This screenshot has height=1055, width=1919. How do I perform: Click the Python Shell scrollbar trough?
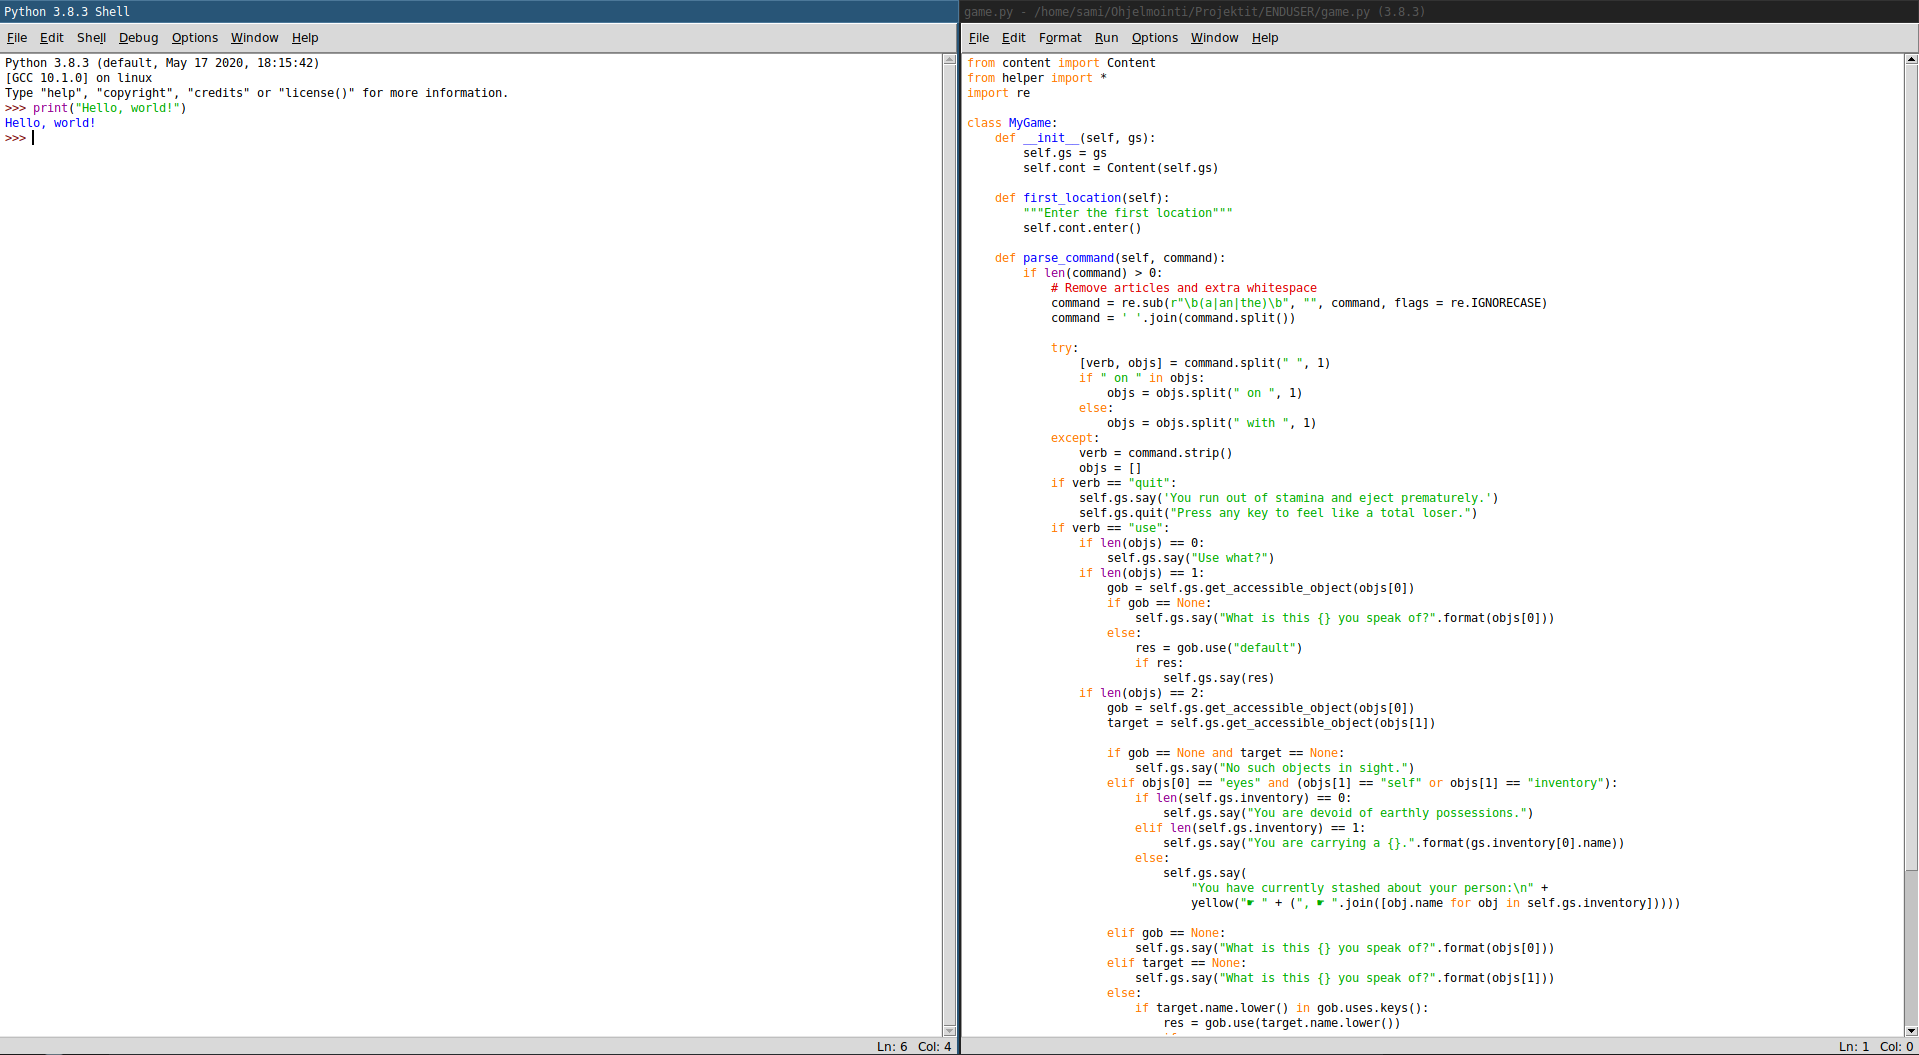click(950, 545)
